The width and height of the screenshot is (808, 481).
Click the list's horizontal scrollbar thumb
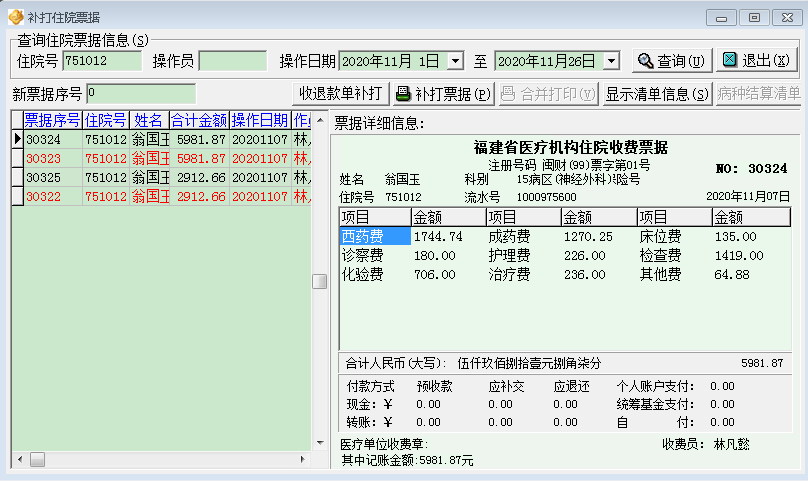[x=37, y=459]
